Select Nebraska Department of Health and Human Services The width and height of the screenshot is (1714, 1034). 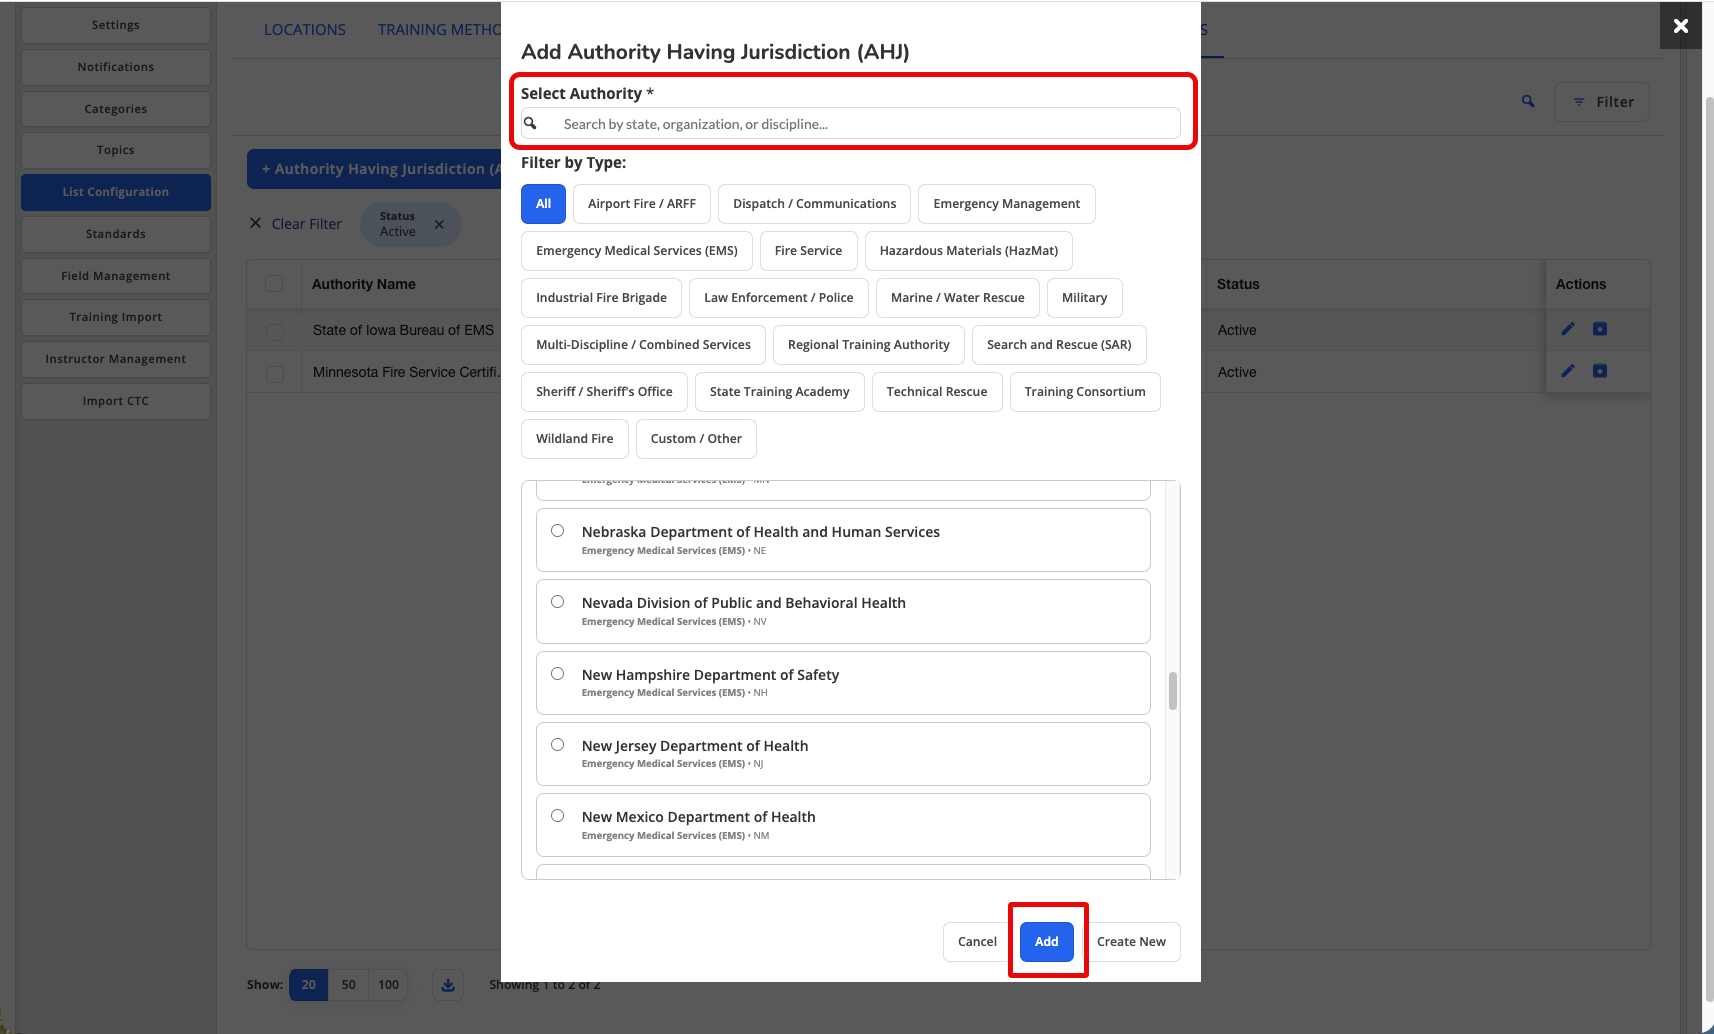pyautogui.click(x=557, y=531)
